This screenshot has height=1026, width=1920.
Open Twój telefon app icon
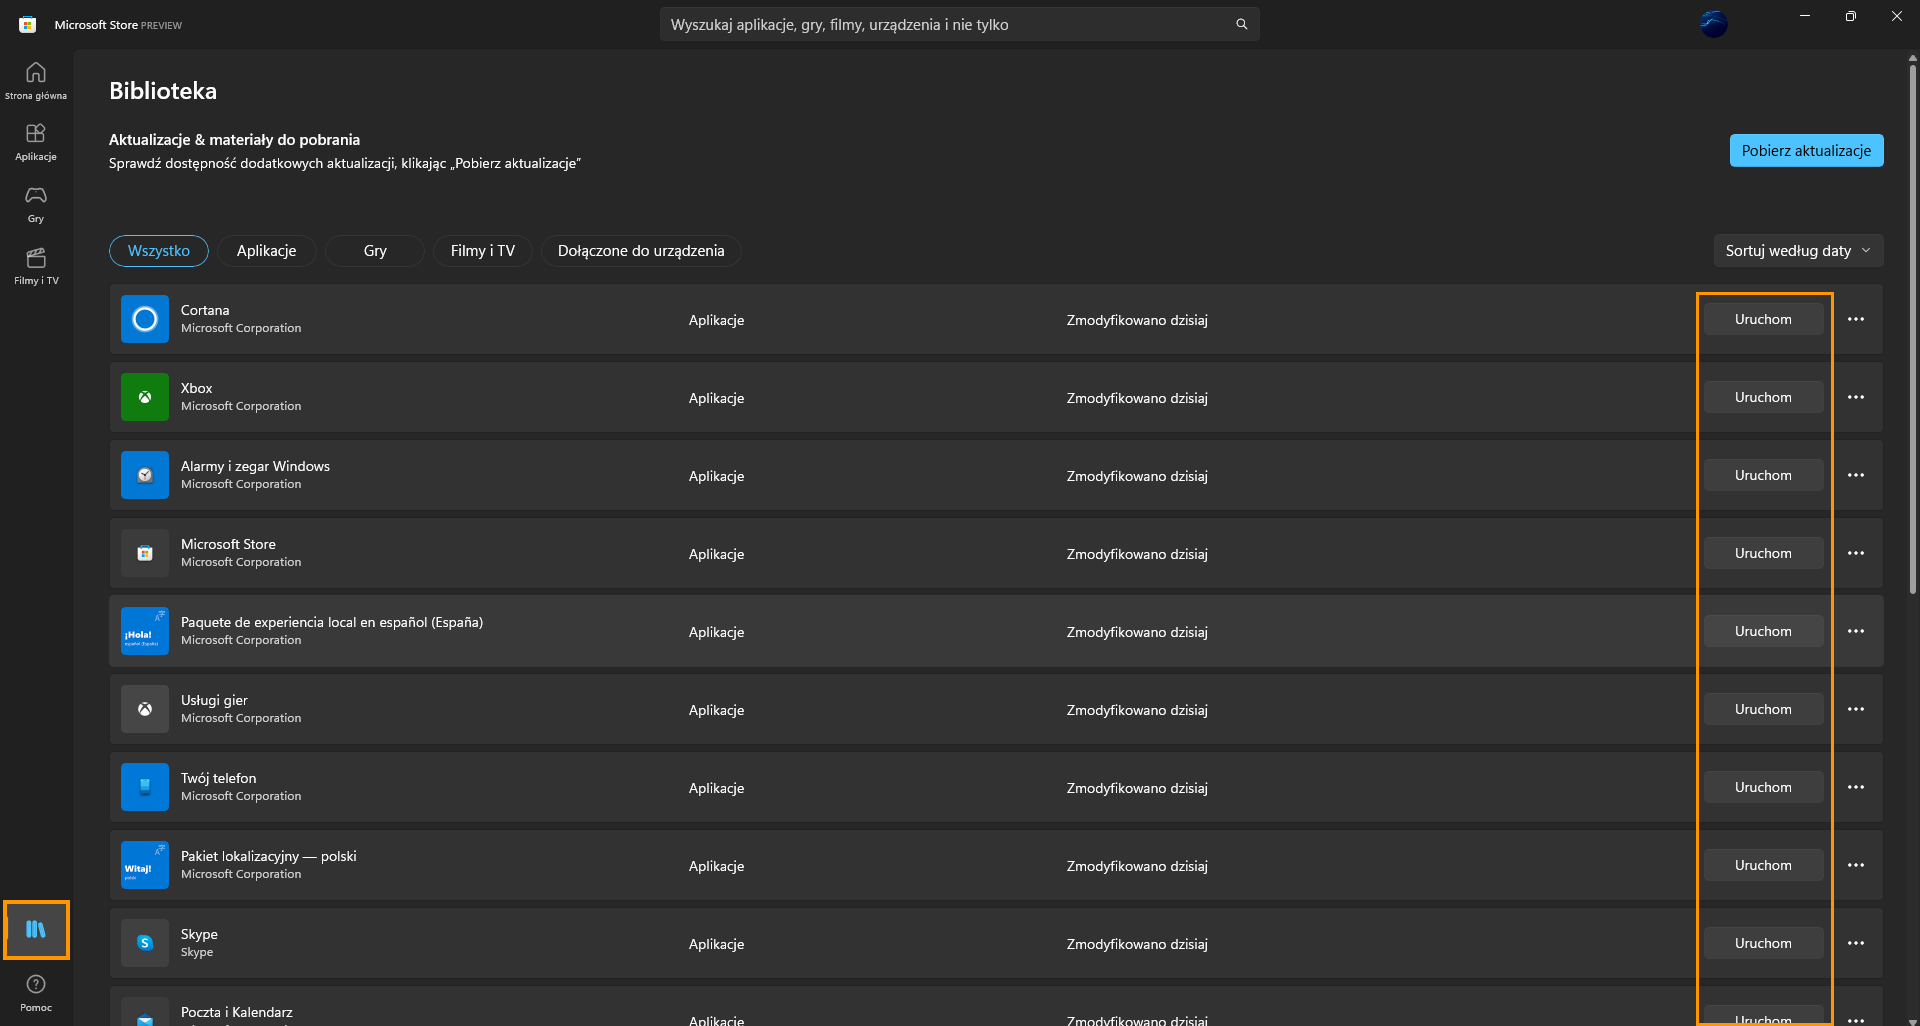coord(145,787)
